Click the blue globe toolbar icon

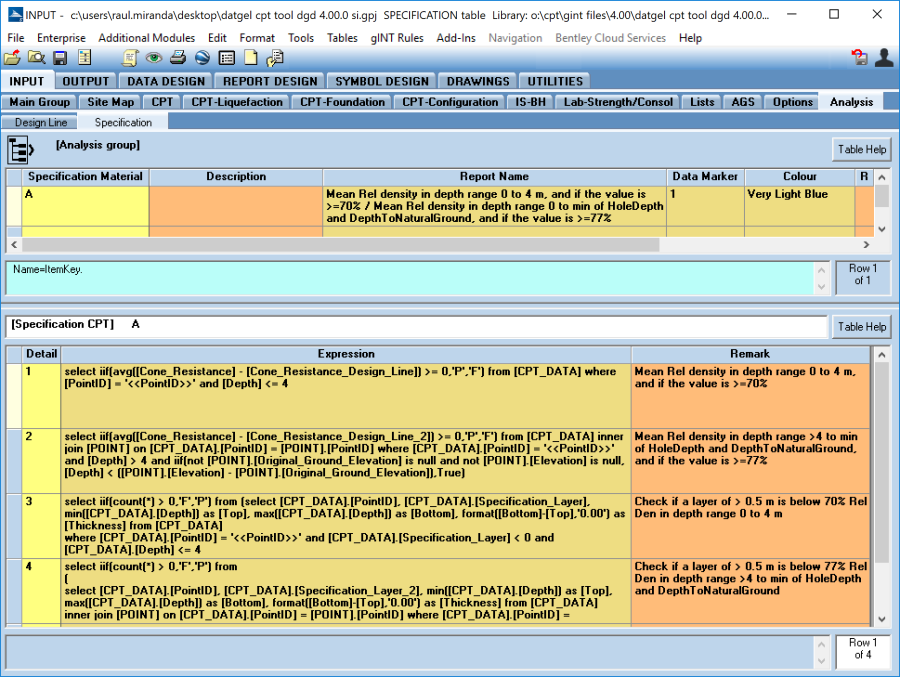coord(202,58)
